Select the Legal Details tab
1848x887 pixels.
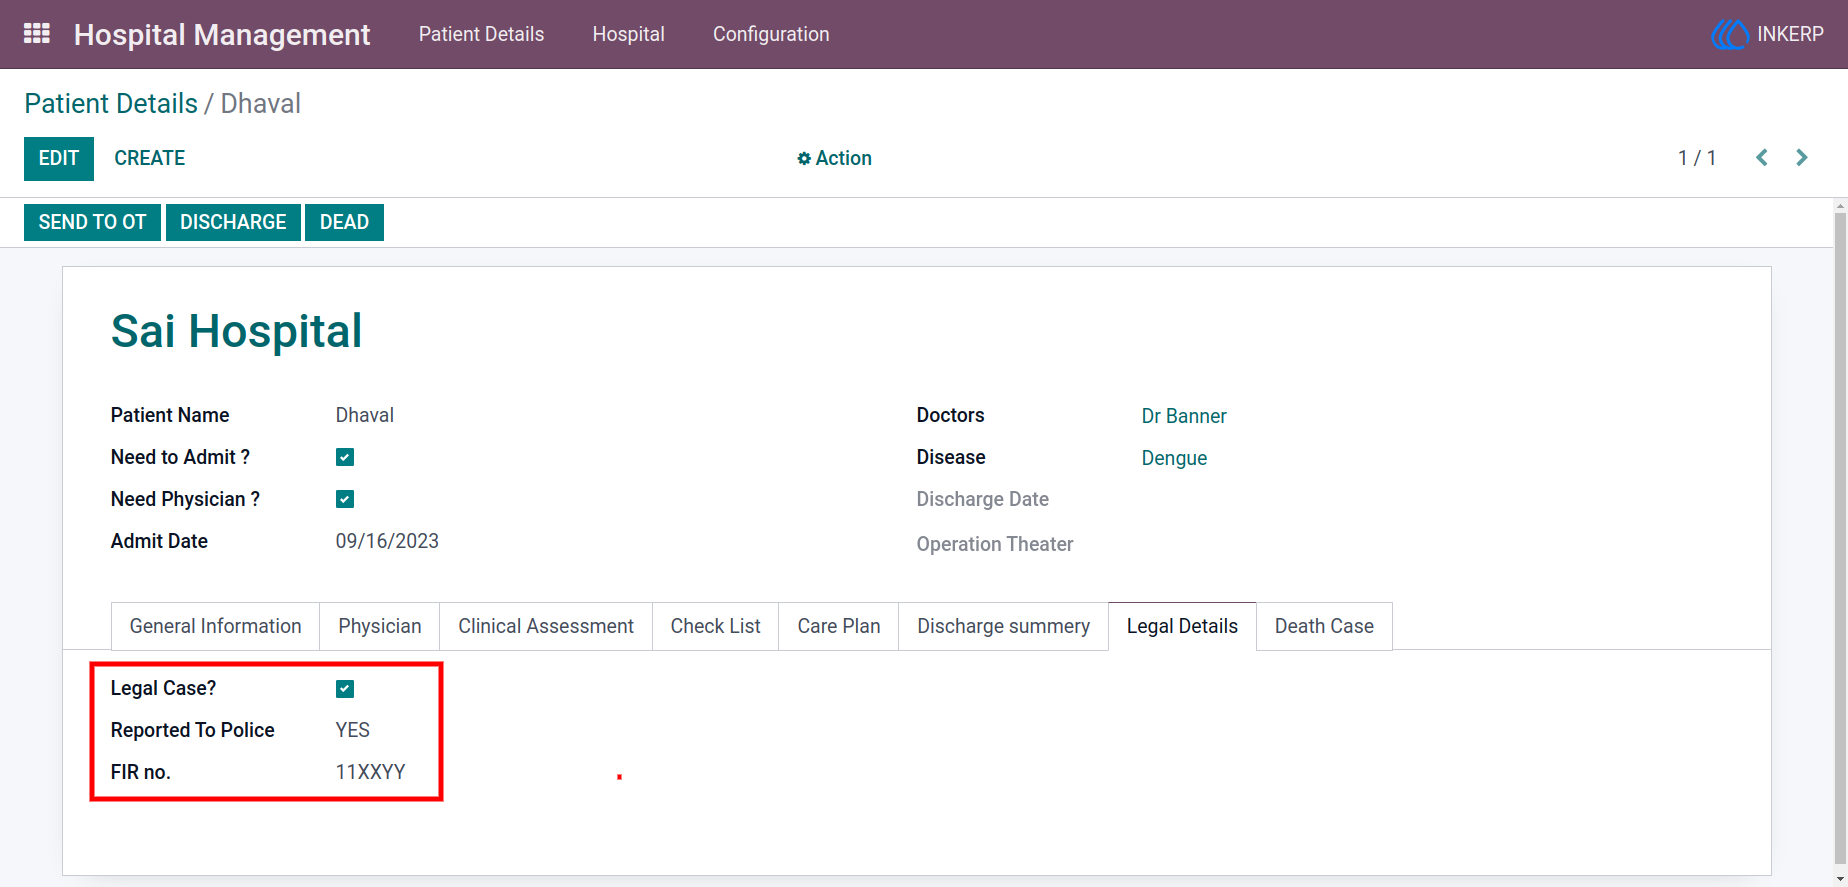(1182, 626)
